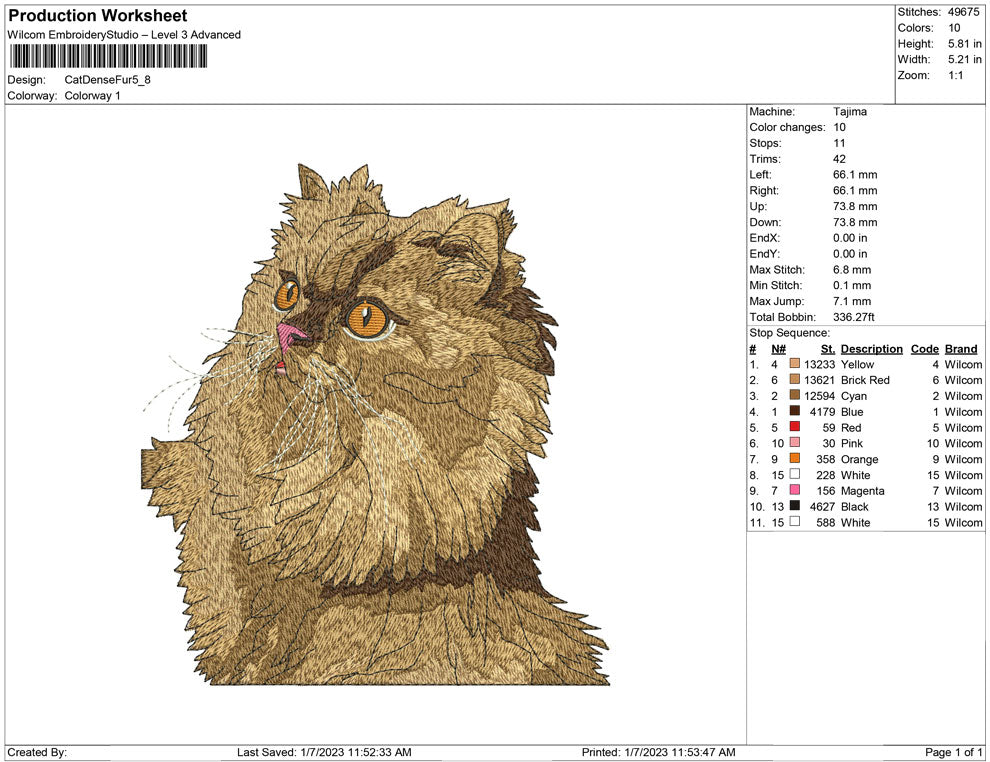Click the Colorway 1 label
This screenshot has height=762, width=990.
coord(91,96)
